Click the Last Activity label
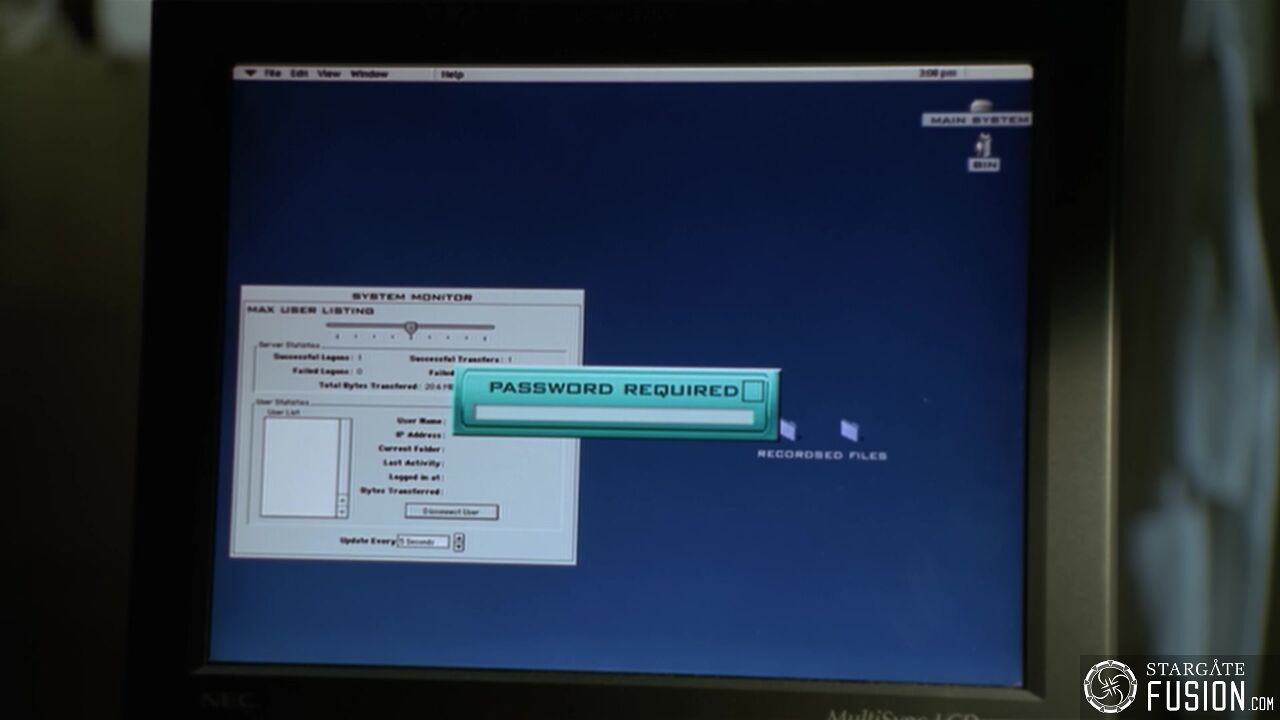The image size is (1280, 720). 413,463
